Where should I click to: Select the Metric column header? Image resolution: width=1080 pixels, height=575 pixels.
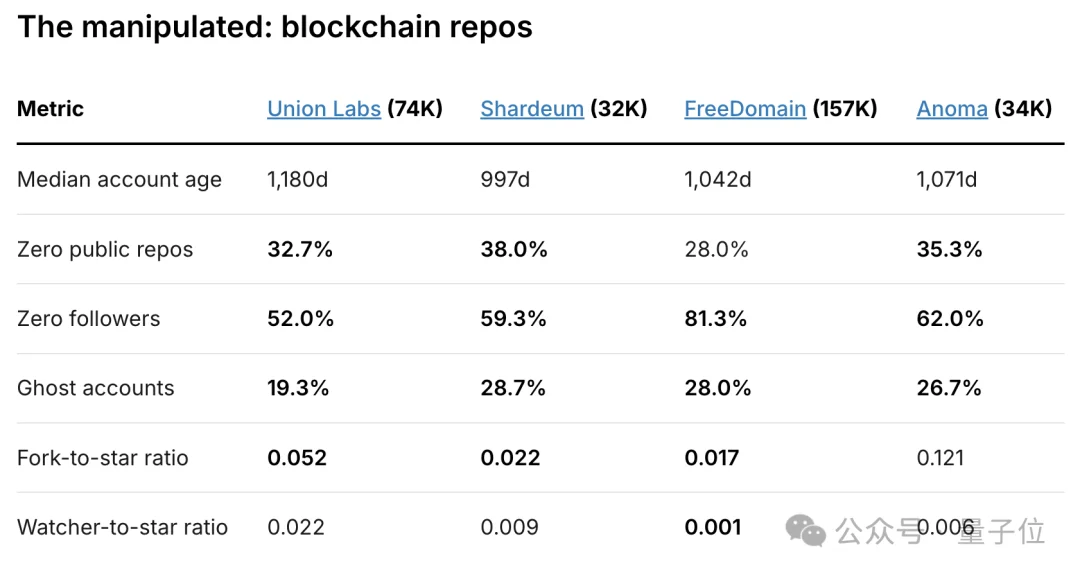(x=50, y=109)
